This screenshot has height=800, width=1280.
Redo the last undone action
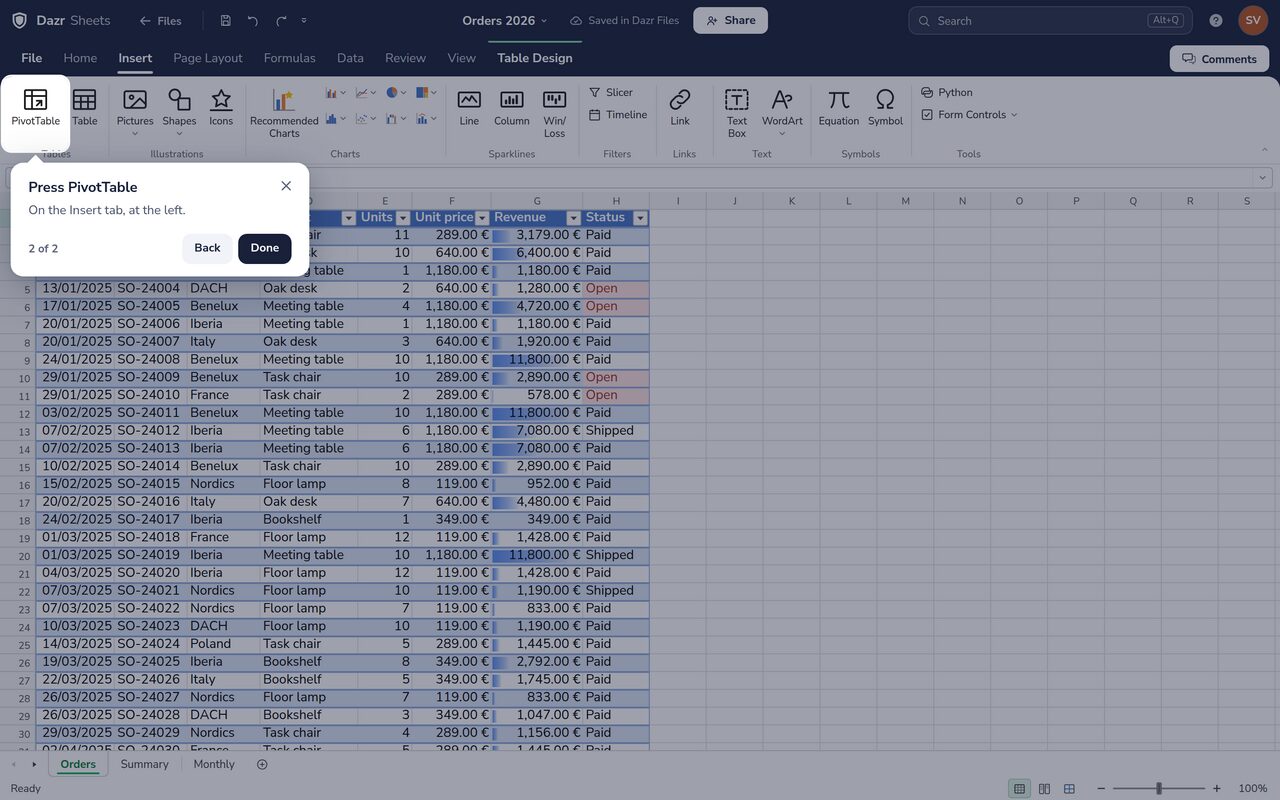(281, 21)
